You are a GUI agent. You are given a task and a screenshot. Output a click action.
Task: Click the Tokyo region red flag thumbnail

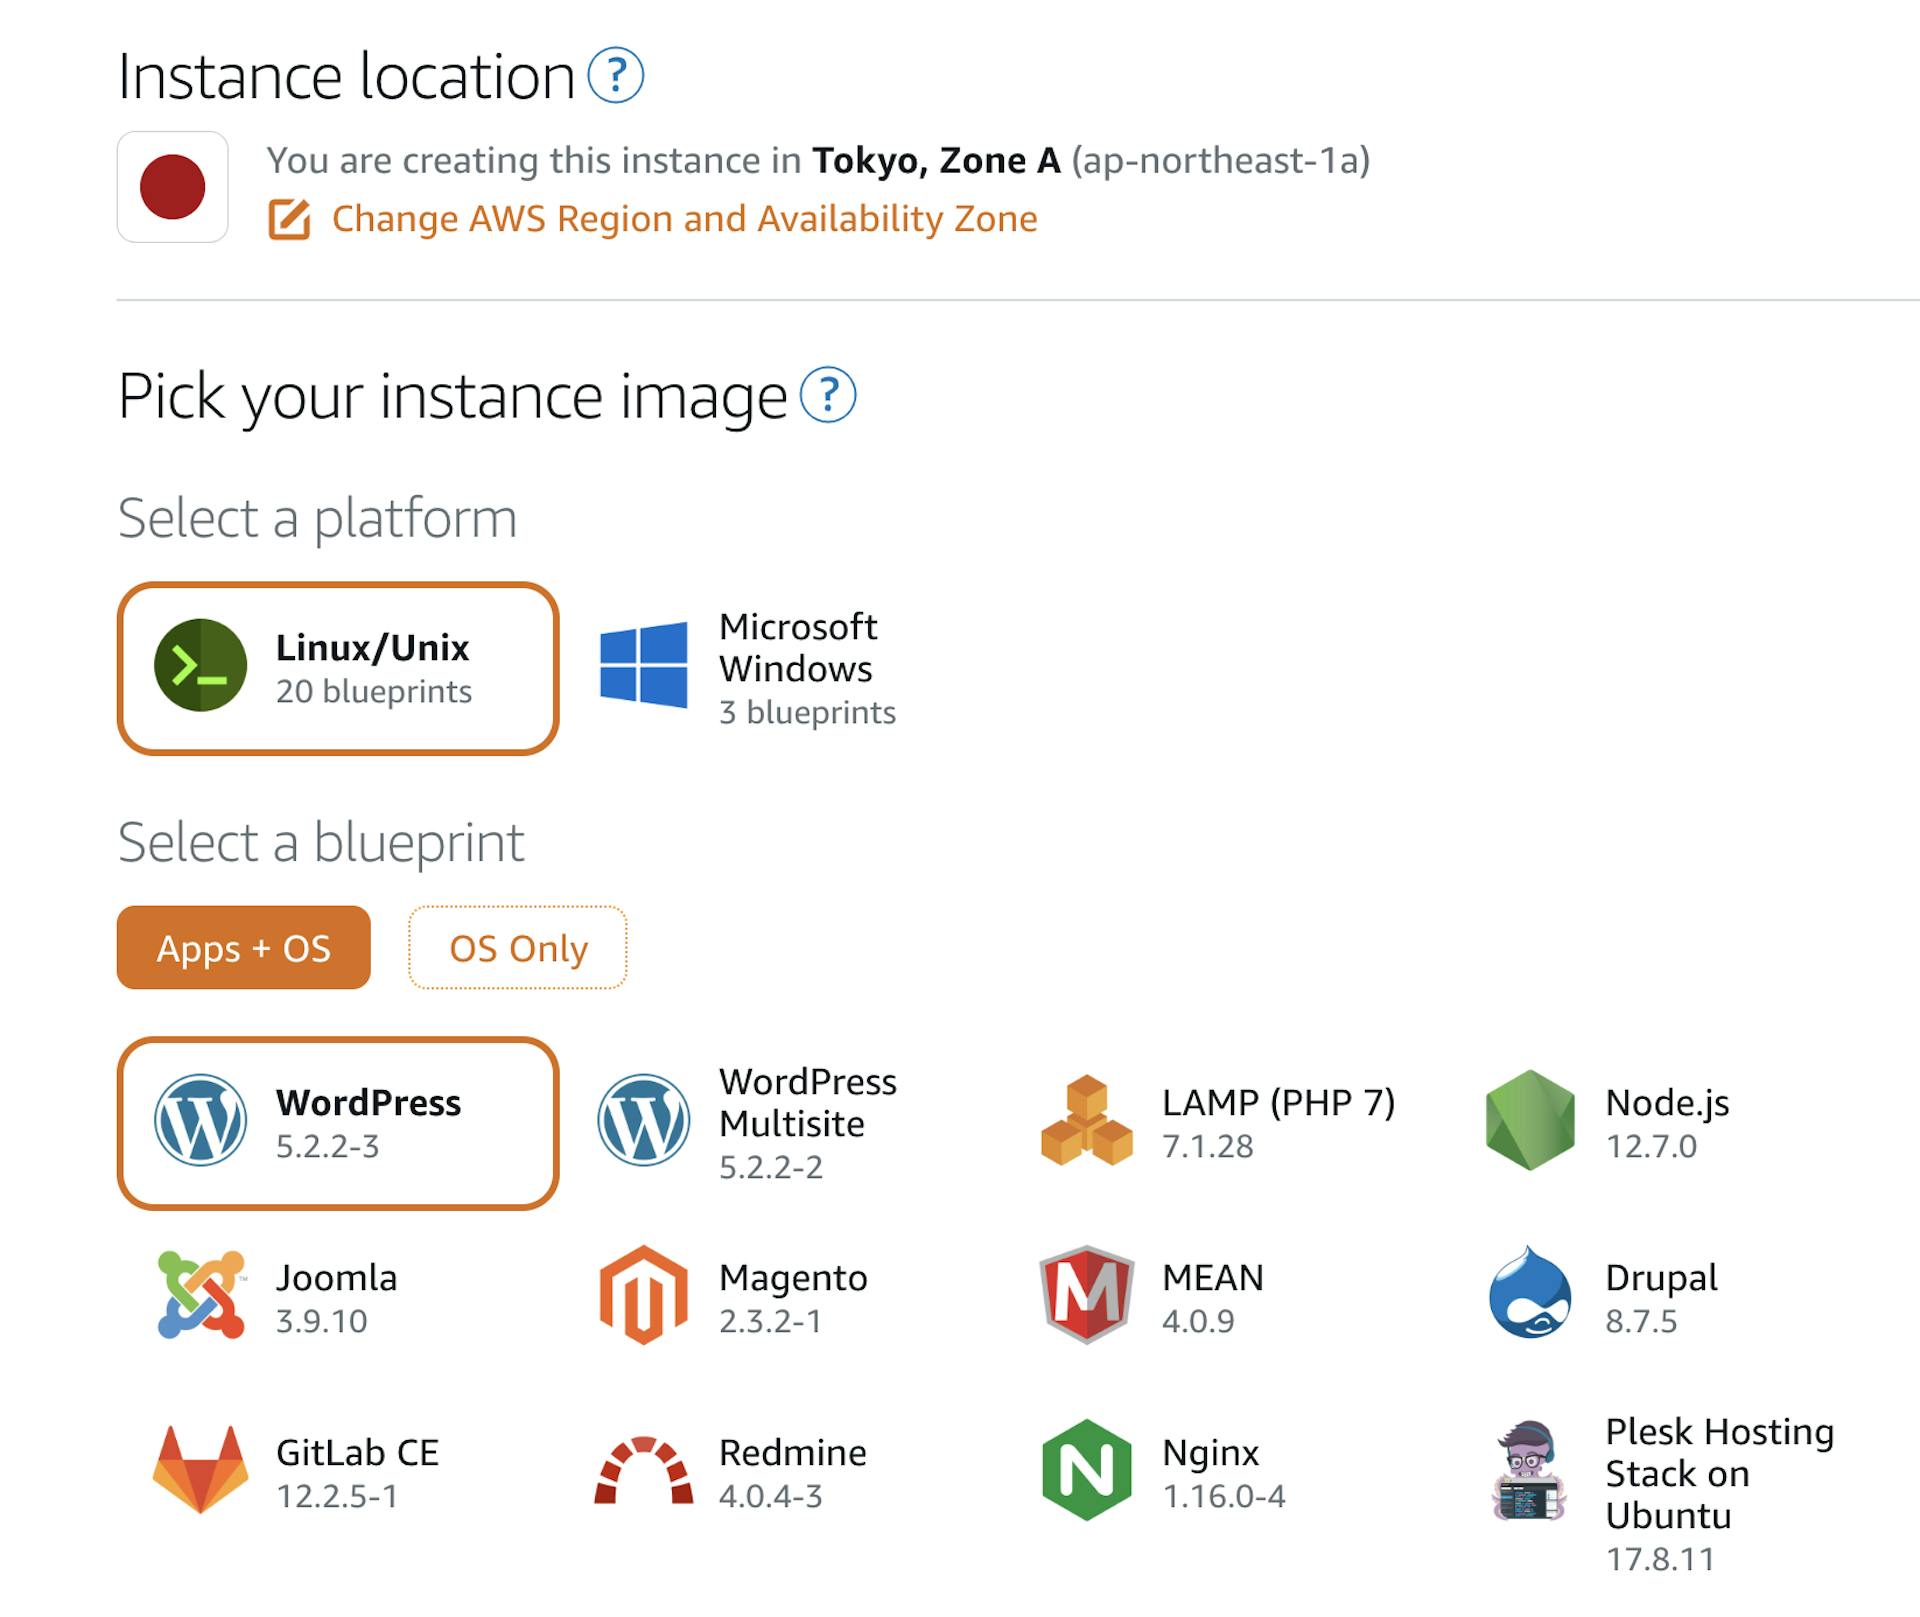pos(173,187)
